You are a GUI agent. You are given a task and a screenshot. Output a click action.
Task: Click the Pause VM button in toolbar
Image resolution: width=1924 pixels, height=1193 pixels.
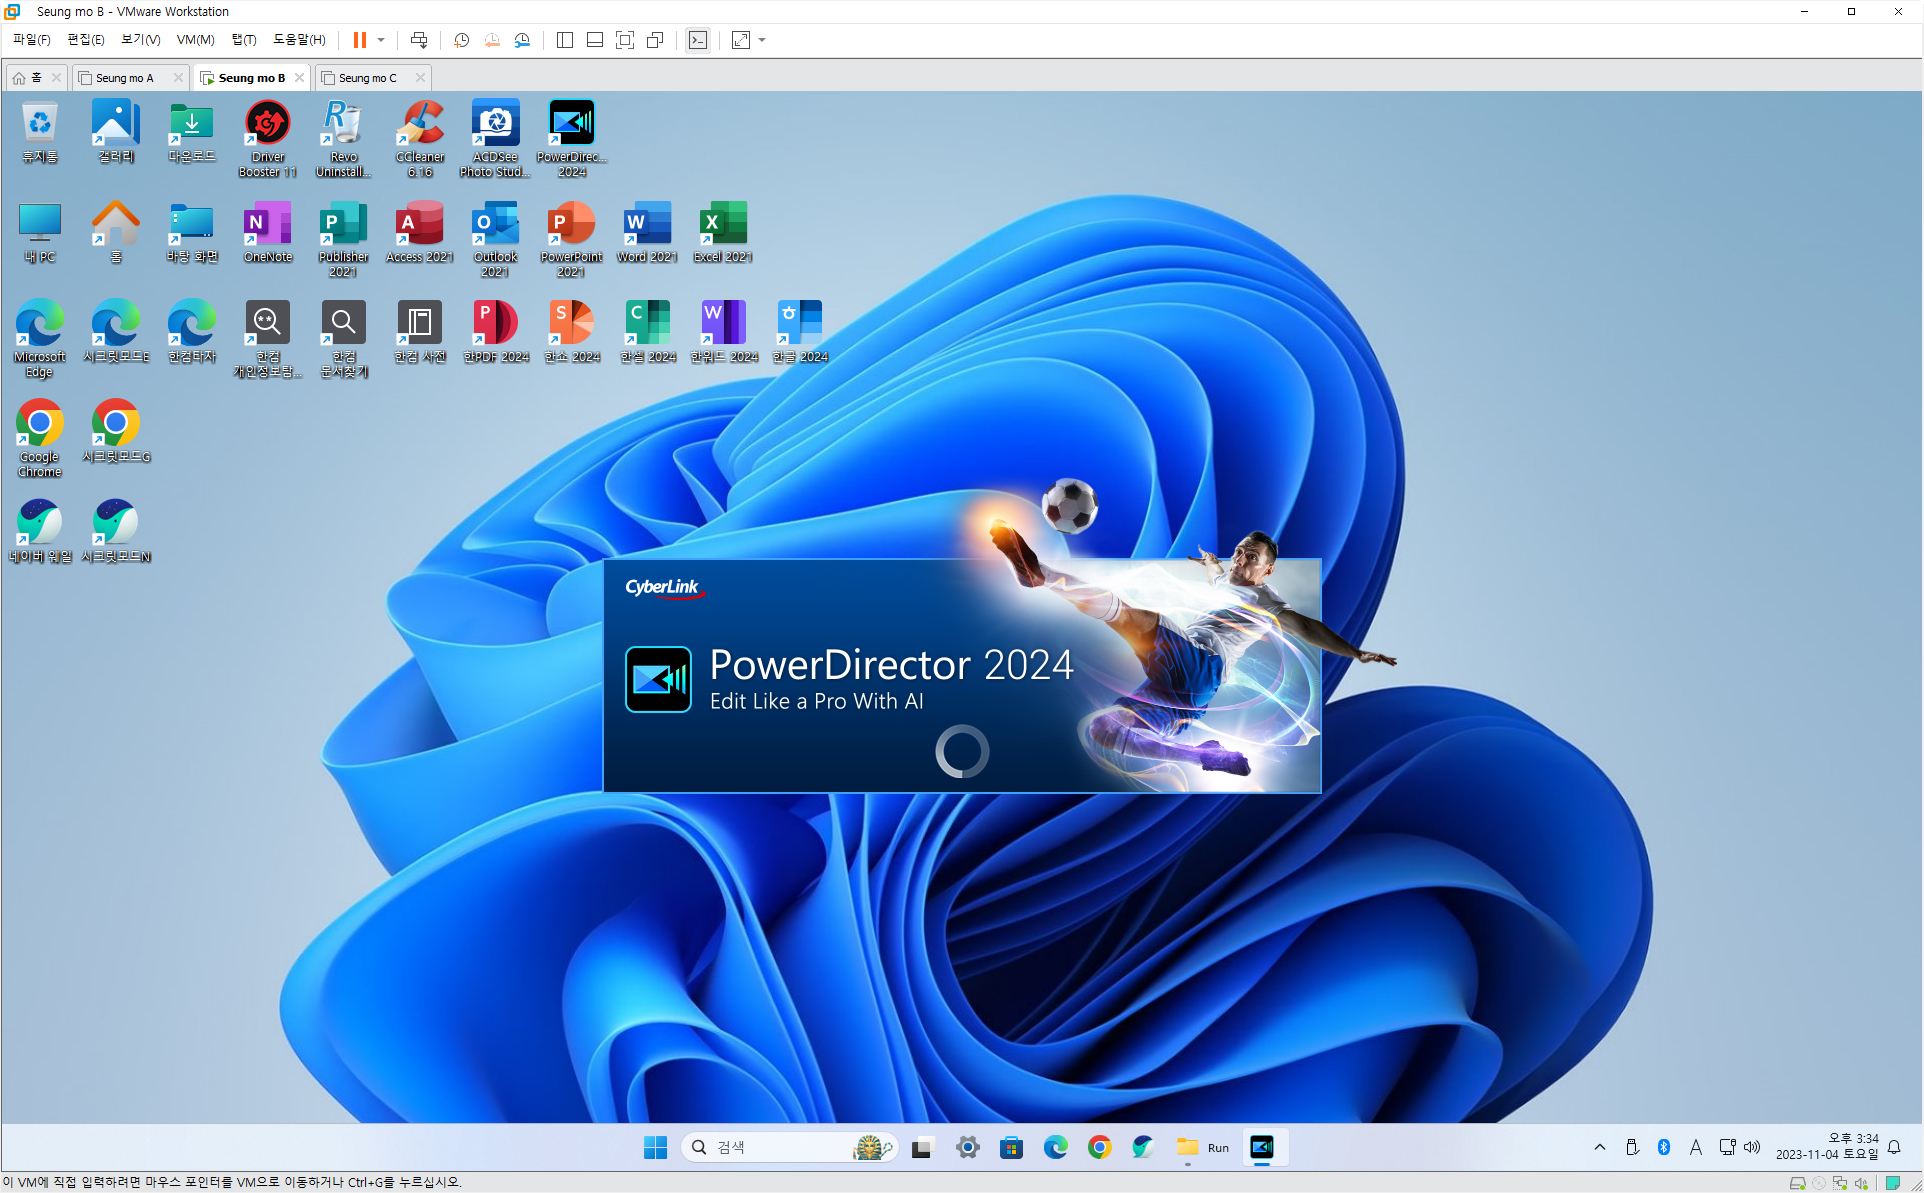coord(359,40)
